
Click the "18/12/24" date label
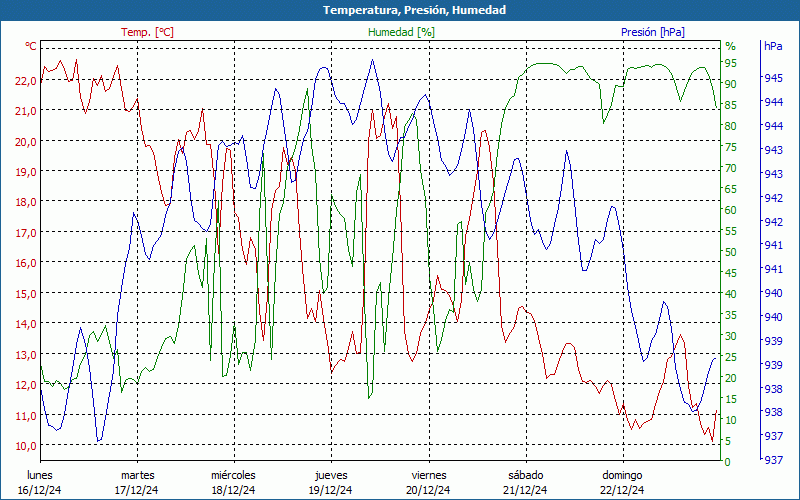pos(233,490)
